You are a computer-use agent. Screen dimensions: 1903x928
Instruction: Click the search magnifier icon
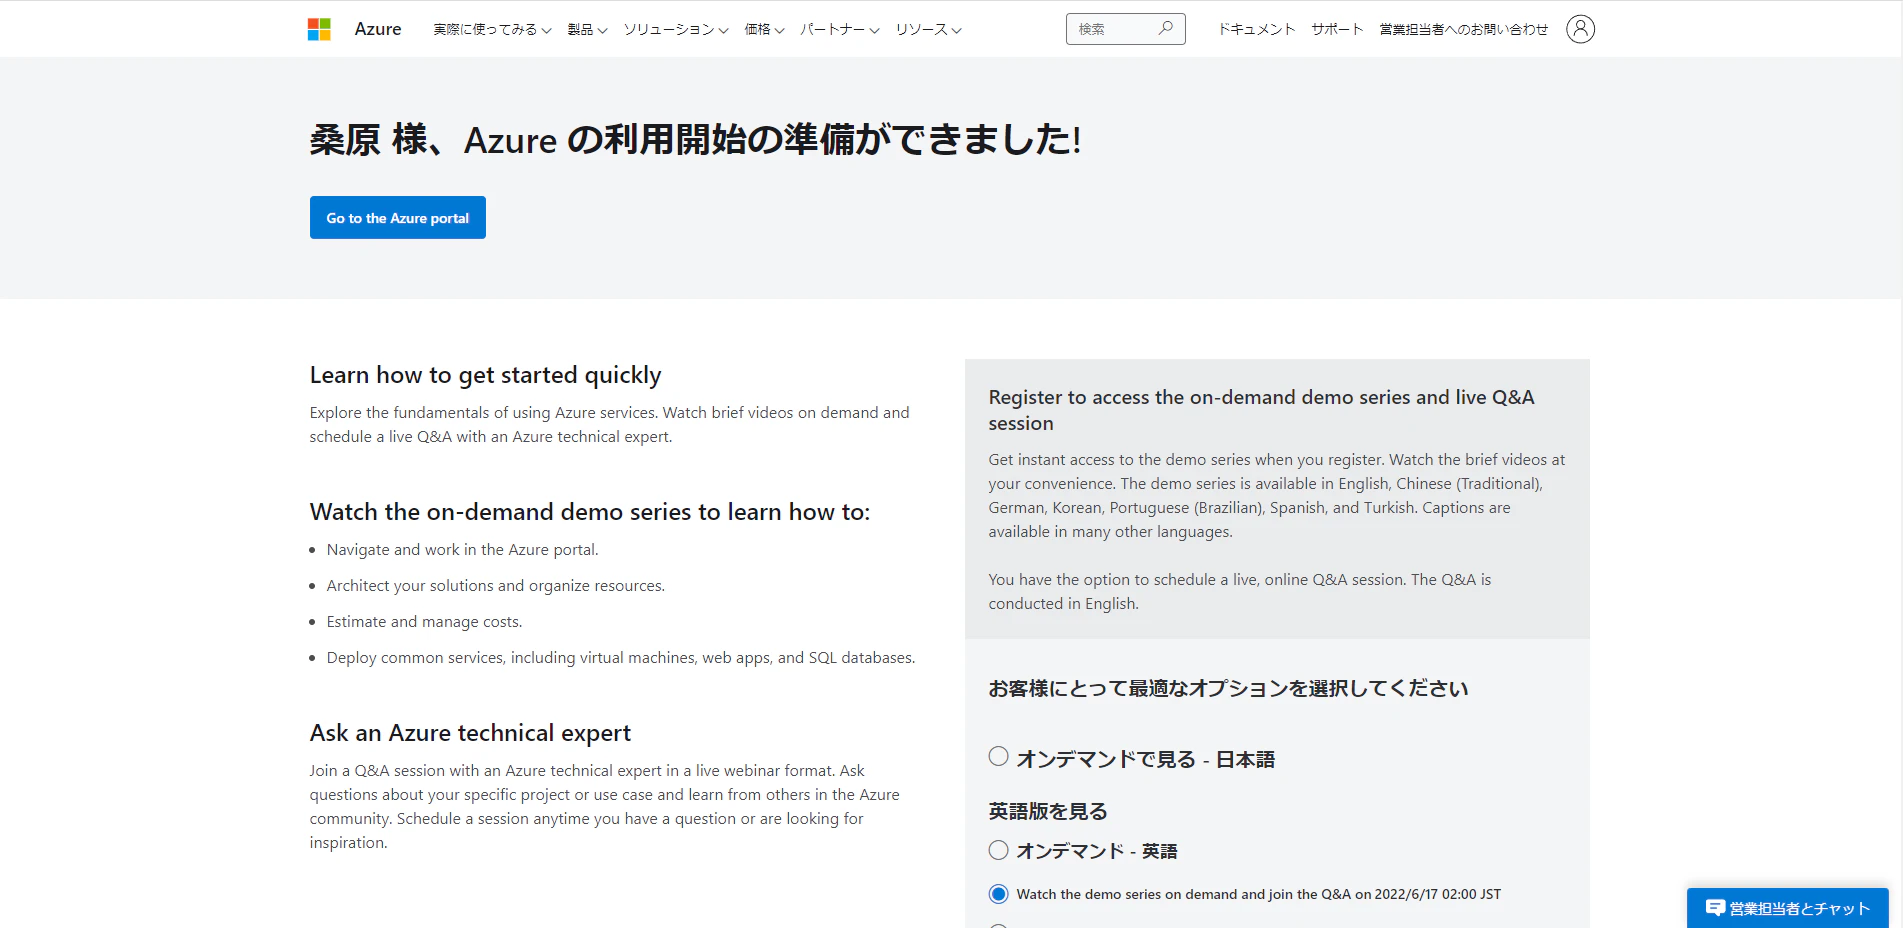[x=1165, y=29]
